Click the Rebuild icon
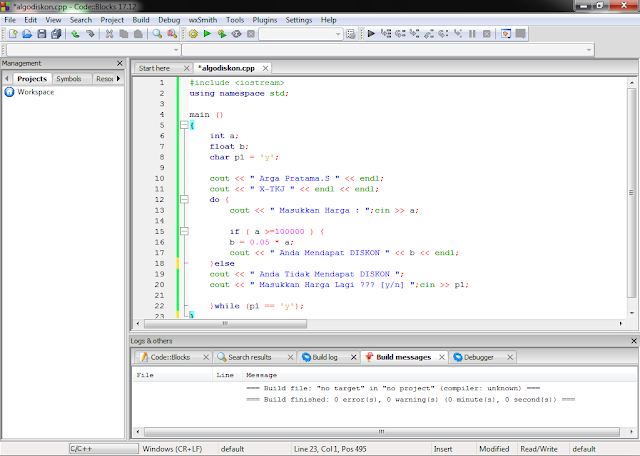Image resolution: width=640 pixels, height=456 pixels. [236, 34]
